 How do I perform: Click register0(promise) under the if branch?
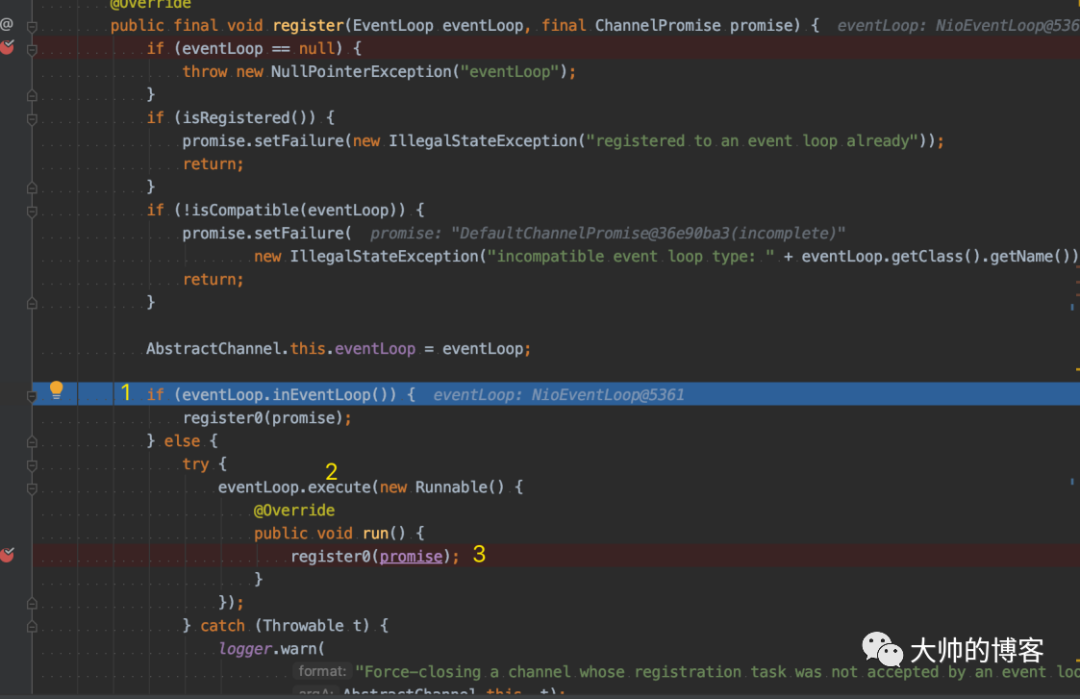coord(267,418)
